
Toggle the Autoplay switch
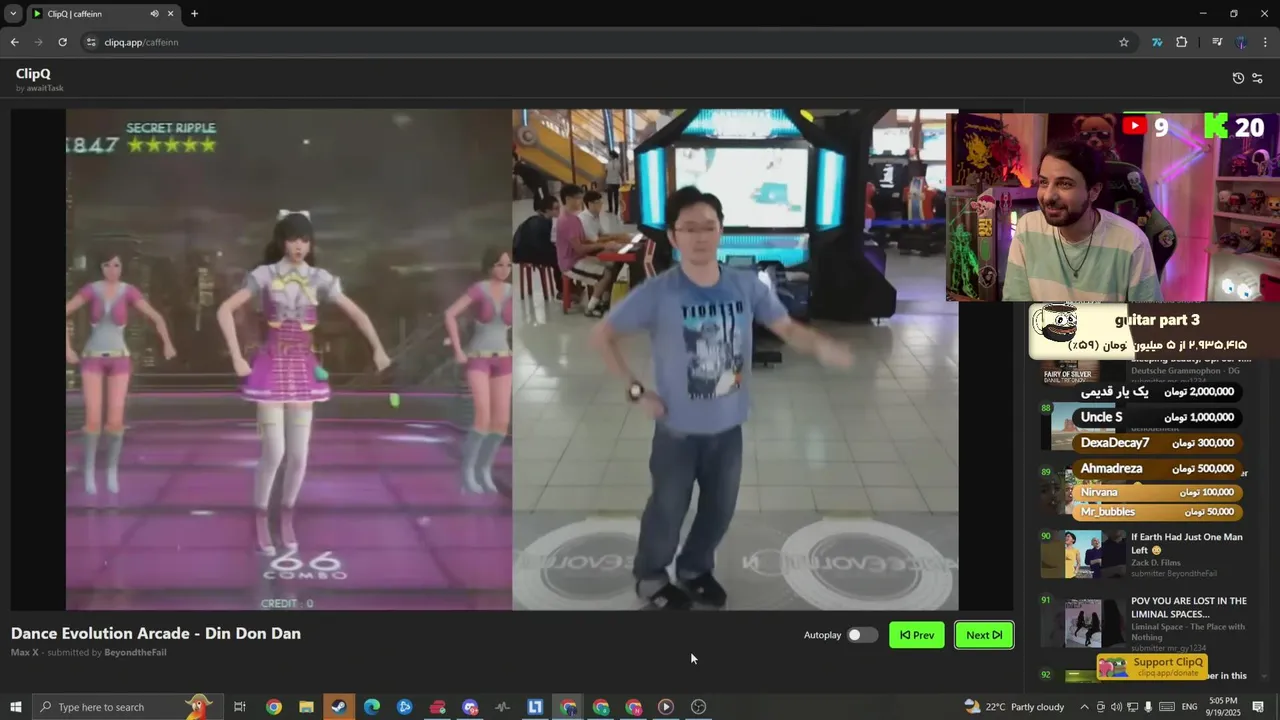point(862,635)
